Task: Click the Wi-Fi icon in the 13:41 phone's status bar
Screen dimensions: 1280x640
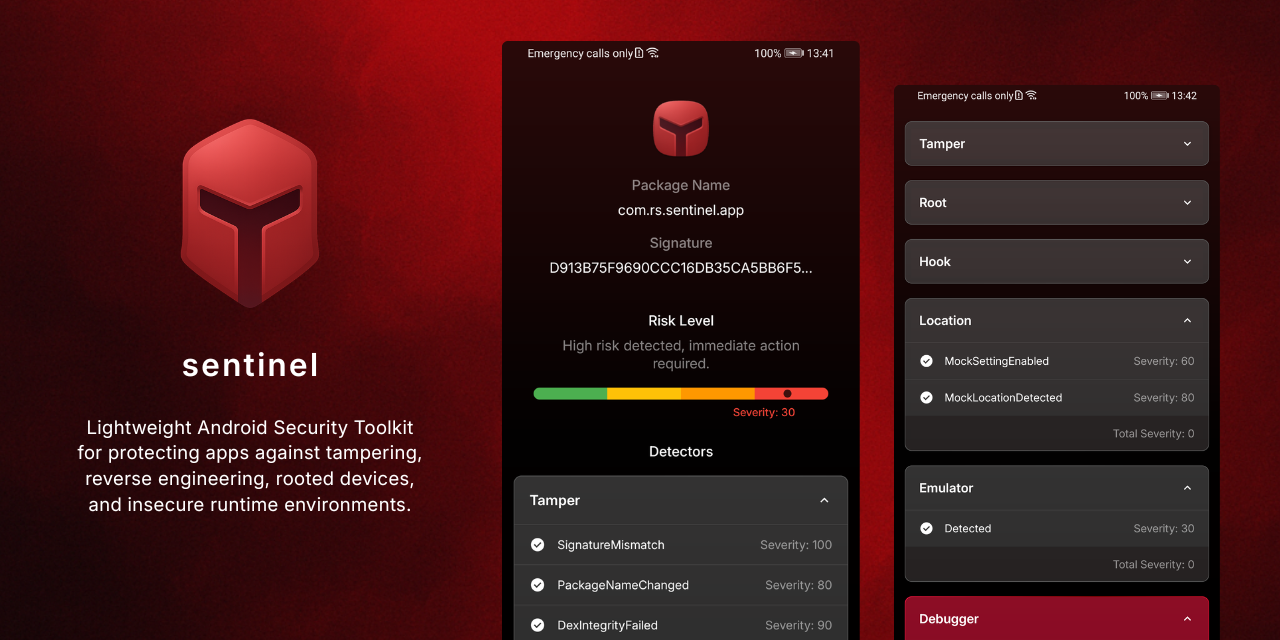Action: 652,53
